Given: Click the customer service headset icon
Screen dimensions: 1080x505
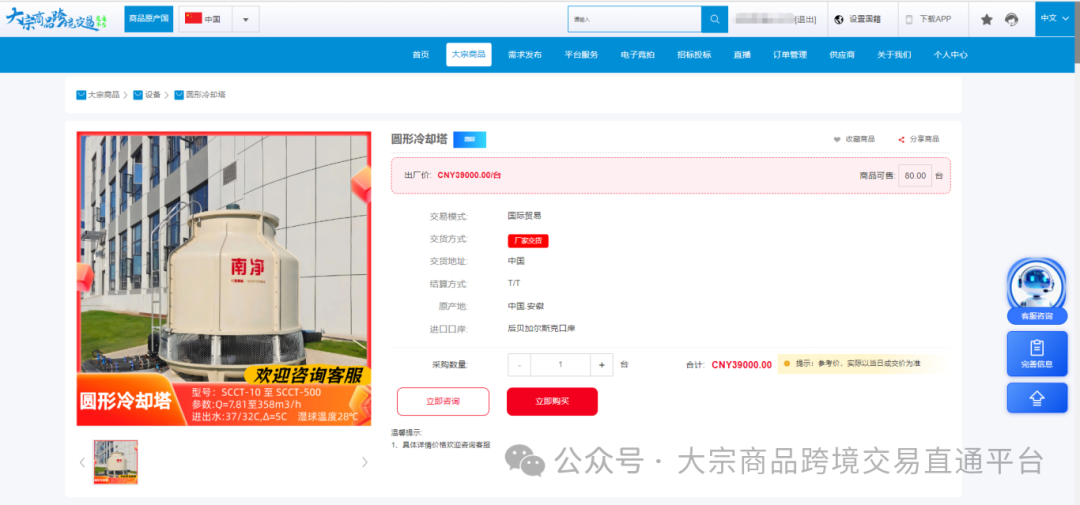Looking at the screenshot, I should (x=1012, y=19).
